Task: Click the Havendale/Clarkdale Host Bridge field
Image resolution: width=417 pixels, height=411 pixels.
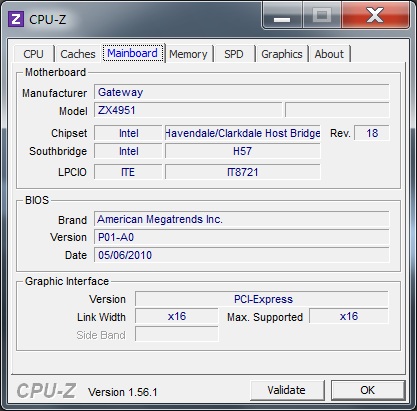Action: coord(243,133)
